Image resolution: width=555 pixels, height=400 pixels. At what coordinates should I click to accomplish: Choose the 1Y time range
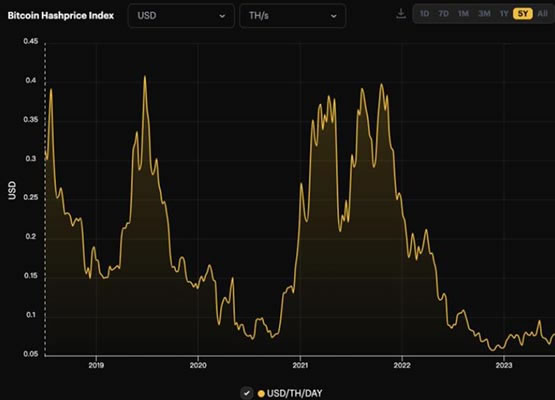(504, 14)
